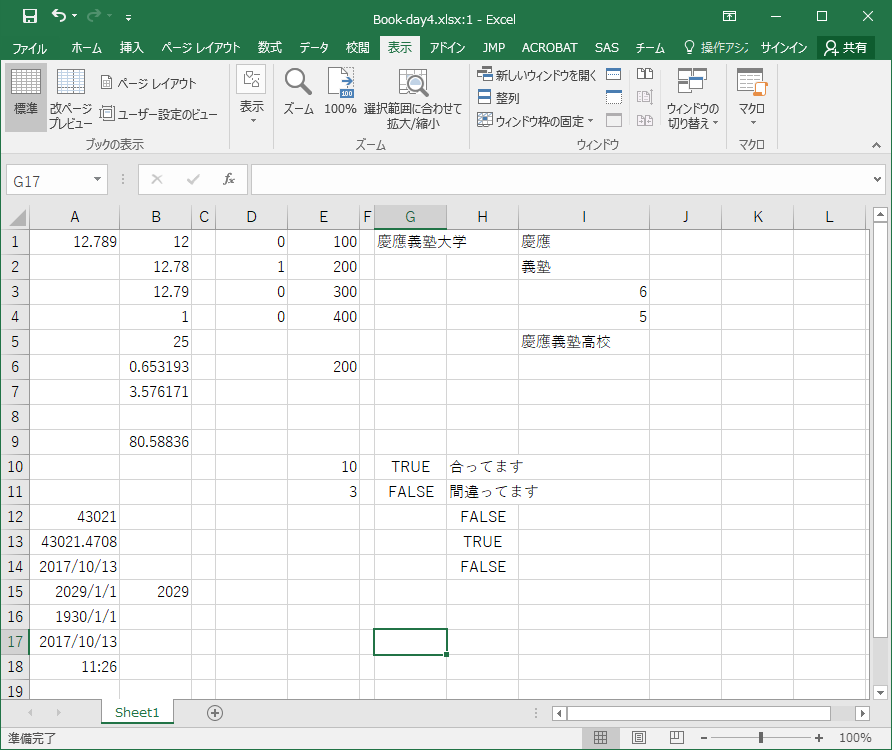Open the 表示 show options dropdown

[251, 97]
